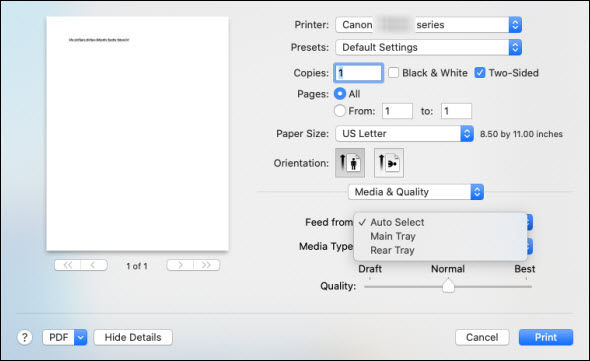
Task: Select portrait orientation icon
Action: click(350, 163)
